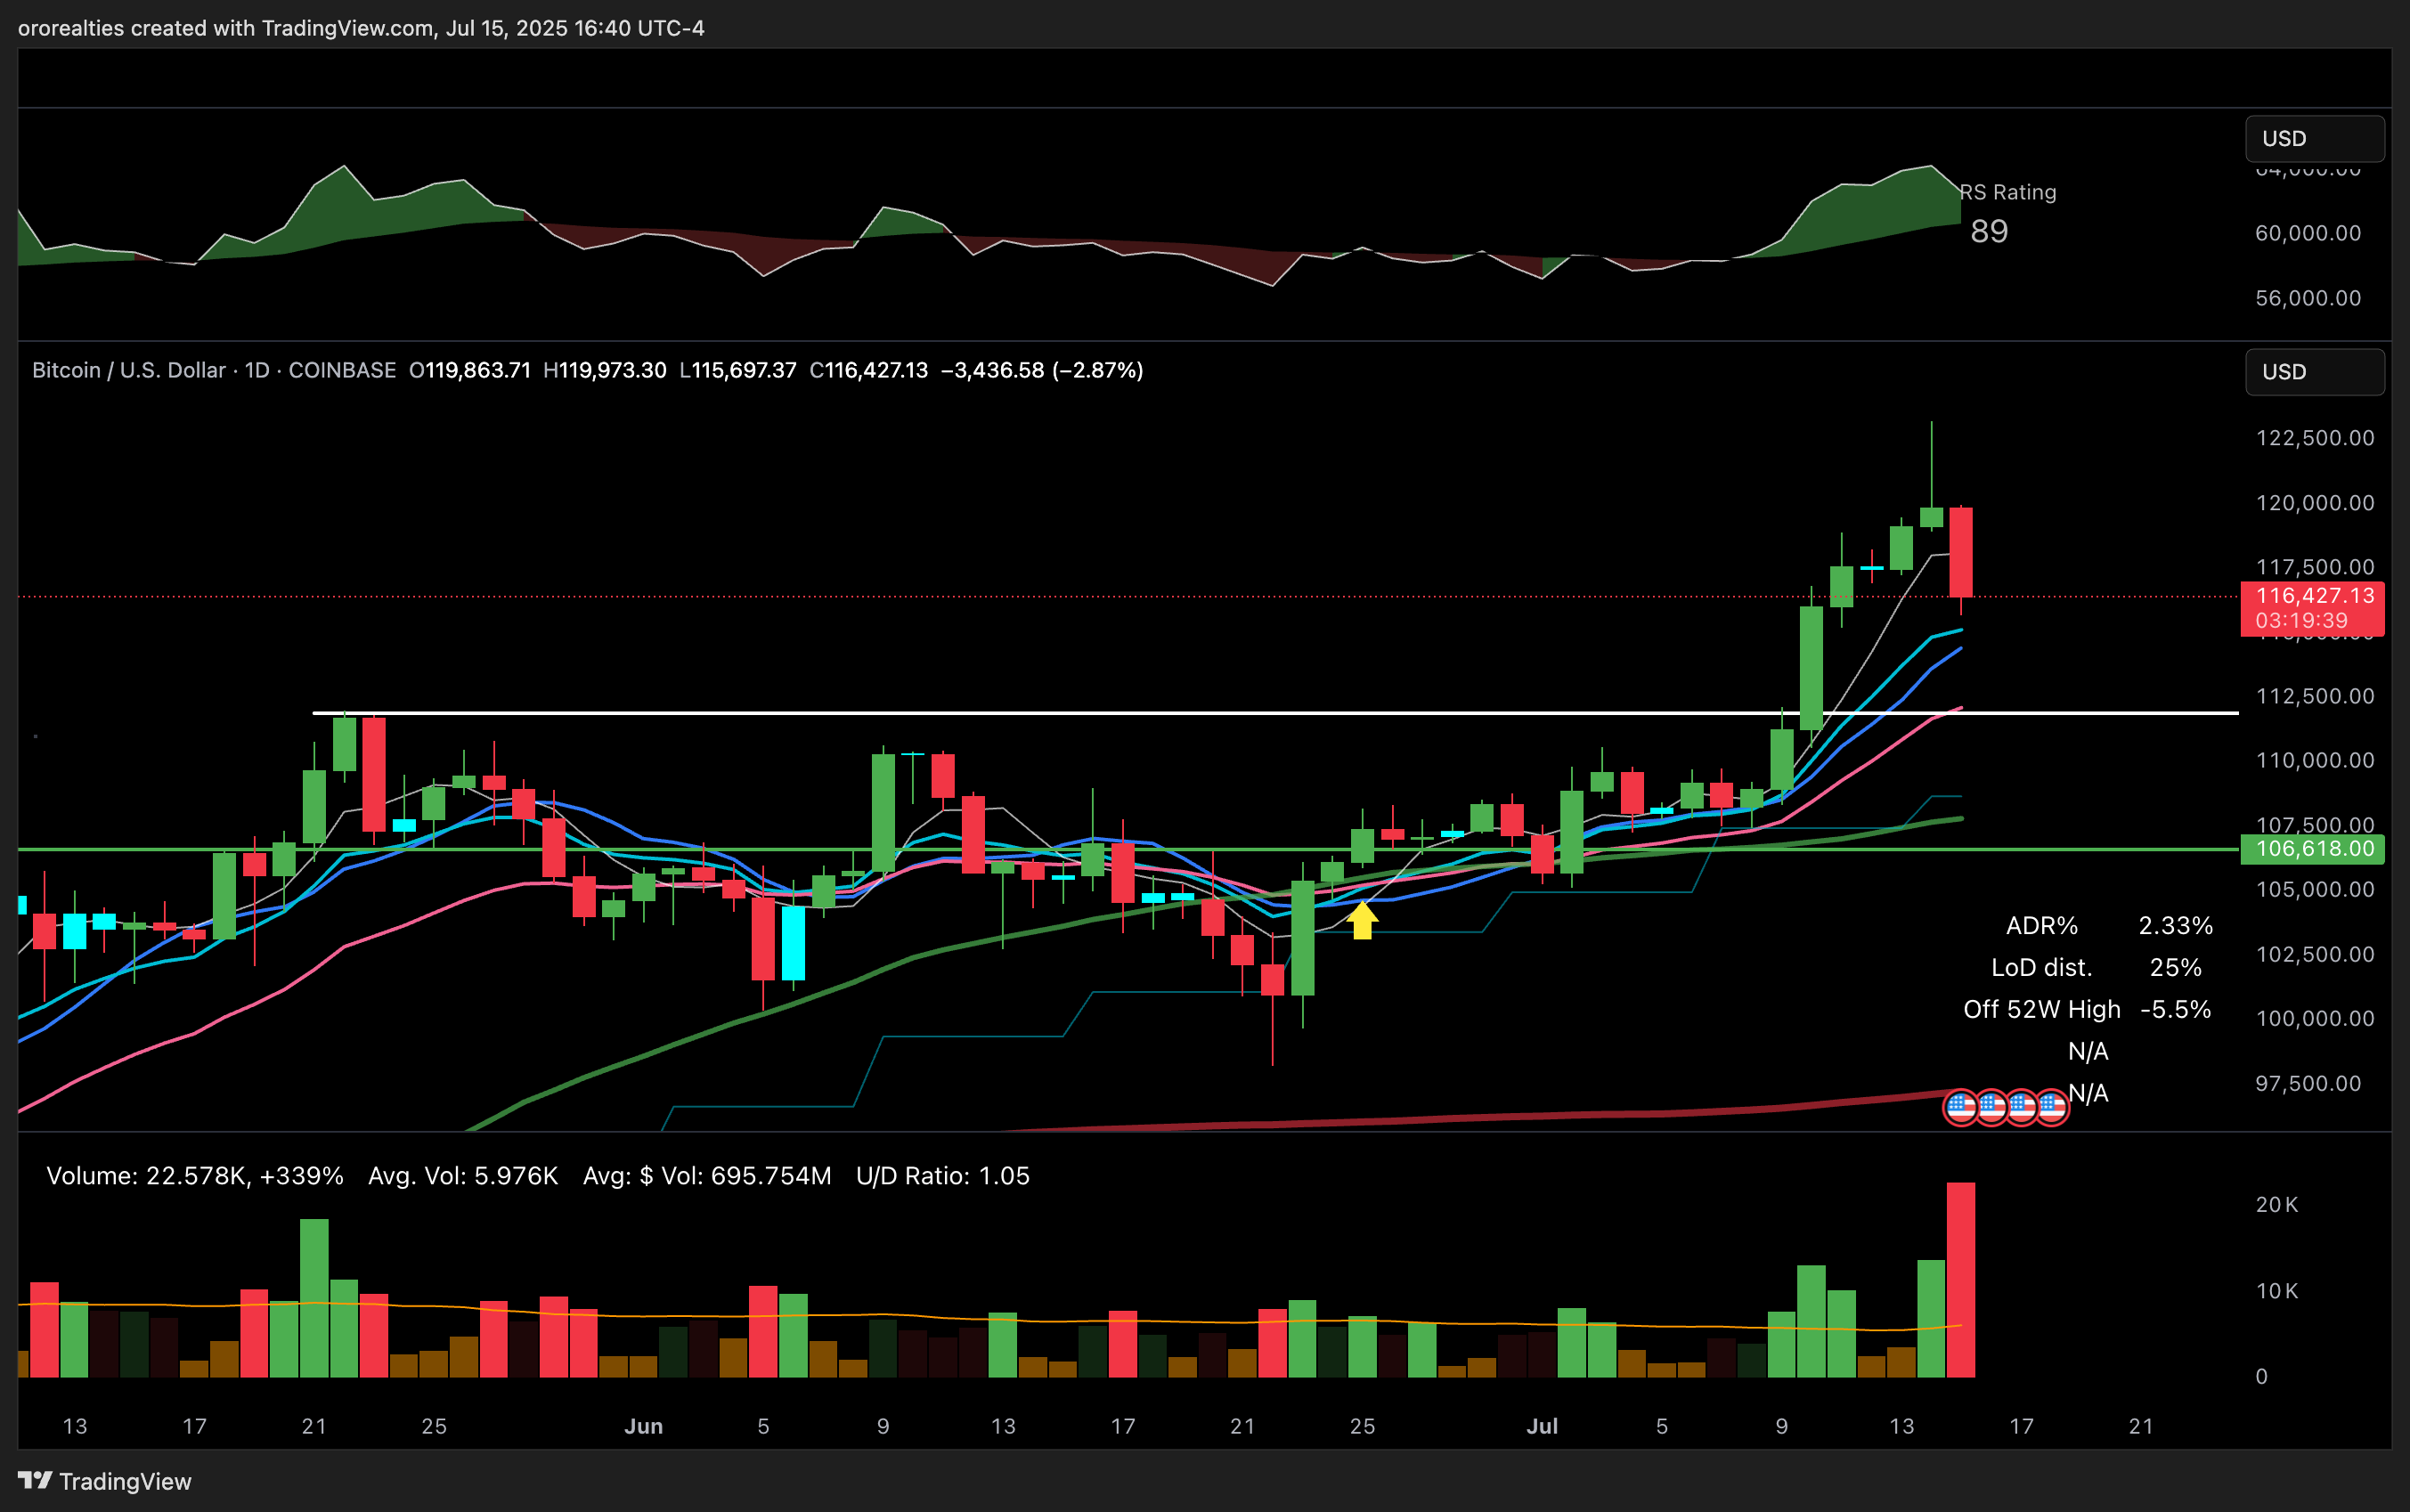
Task: Click the open value O119,863.71
Action: click(x=470, y=370)
